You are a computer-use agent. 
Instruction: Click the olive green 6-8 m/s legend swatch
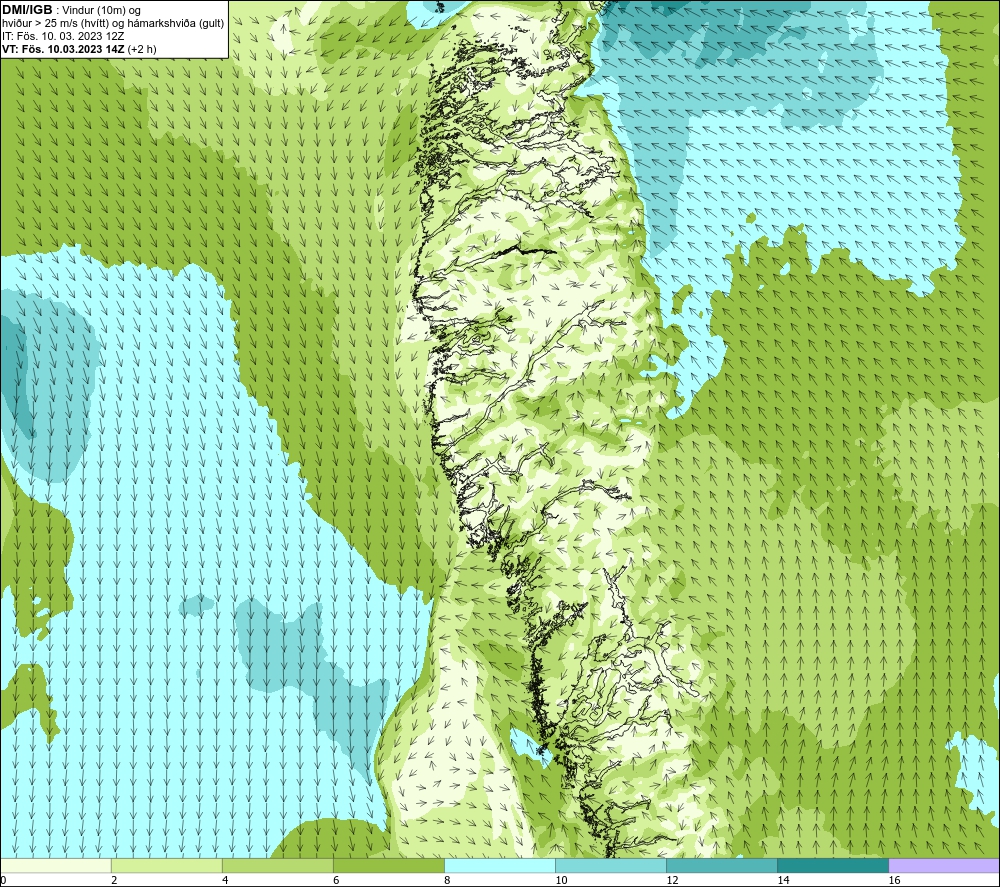click(x=388, y=866)
